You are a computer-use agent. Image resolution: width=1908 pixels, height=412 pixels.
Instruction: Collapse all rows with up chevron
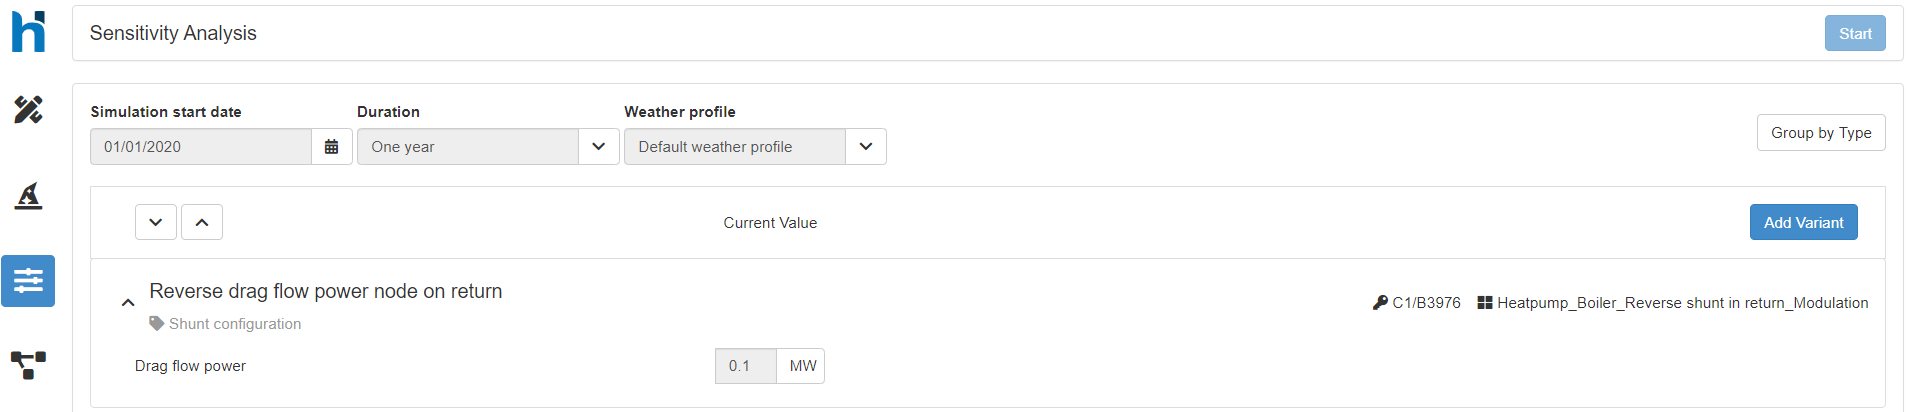pyautogui.click(x=202, y=222)
